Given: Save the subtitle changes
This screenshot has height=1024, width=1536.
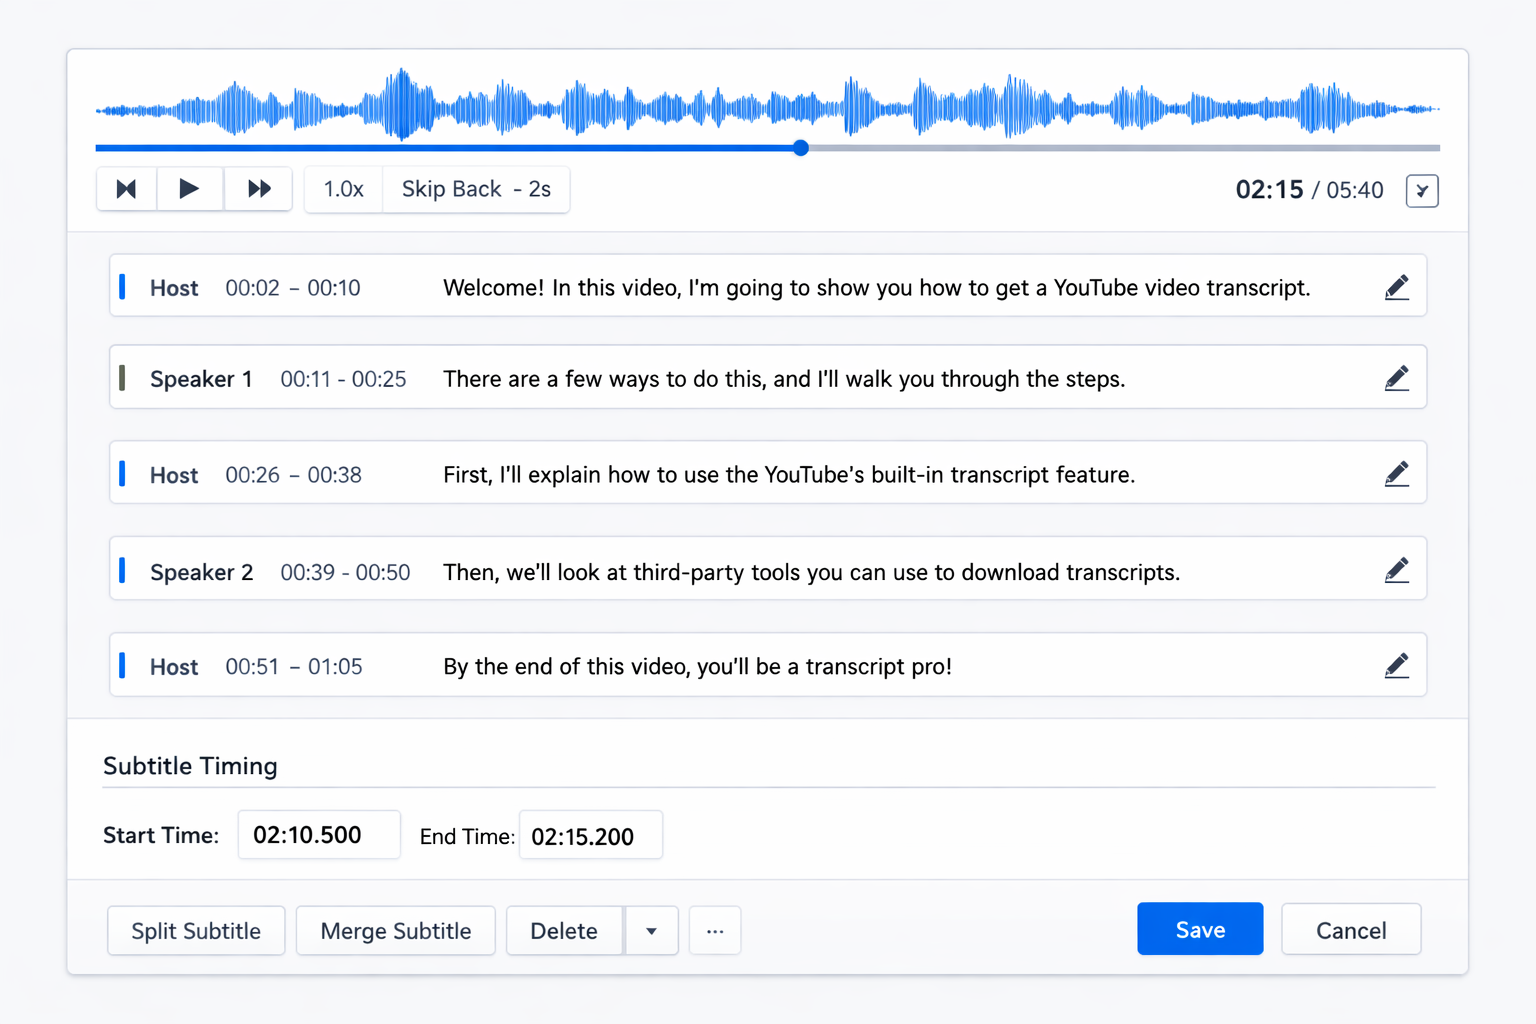Looking at the screenshot, I should (1199, 930).
